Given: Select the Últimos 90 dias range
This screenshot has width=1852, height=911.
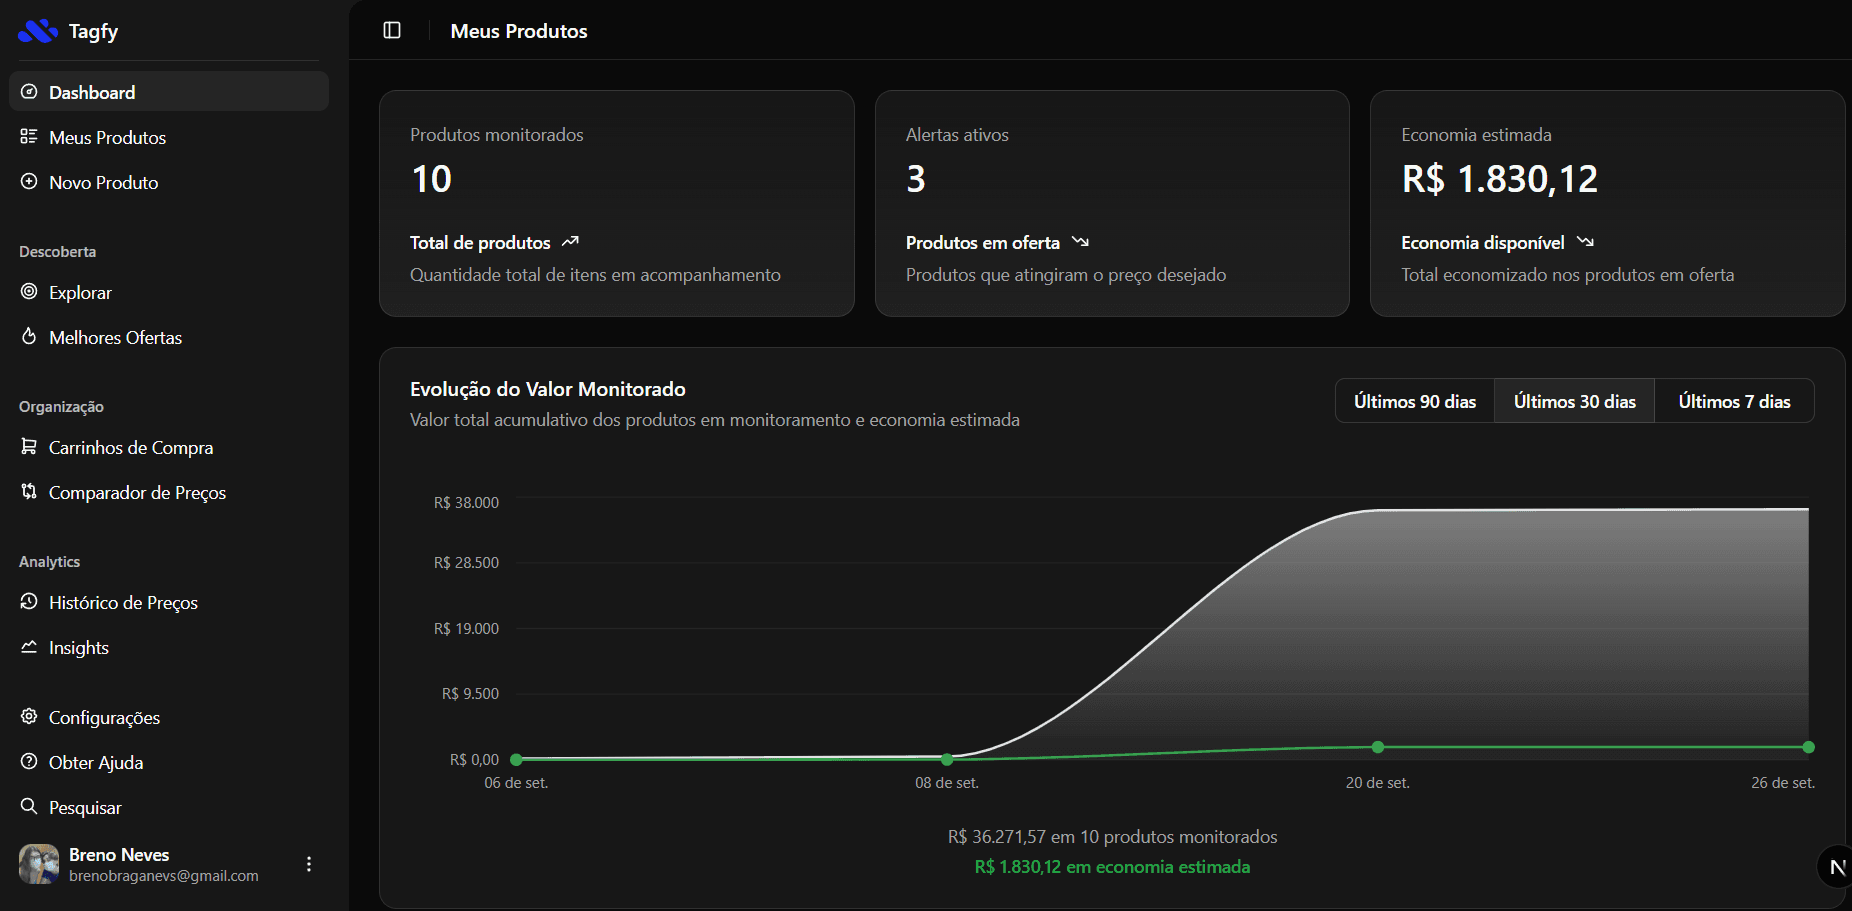Looking at the screenshot, I should coord(1414,401).
